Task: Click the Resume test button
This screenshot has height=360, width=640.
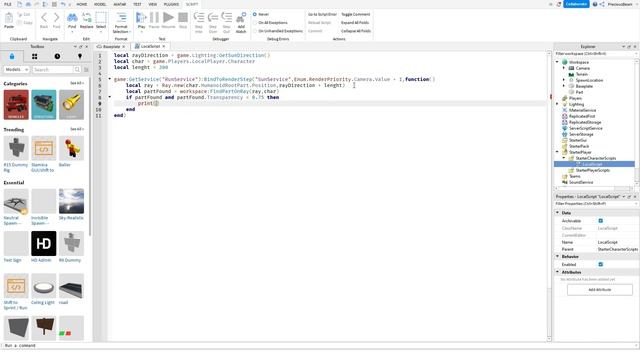Action: click(x=168, y=18)
